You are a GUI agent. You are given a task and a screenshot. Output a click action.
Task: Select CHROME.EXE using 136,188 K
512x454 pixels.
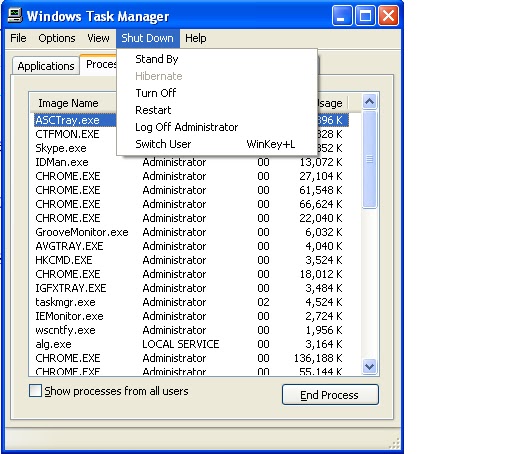[191, 358]
